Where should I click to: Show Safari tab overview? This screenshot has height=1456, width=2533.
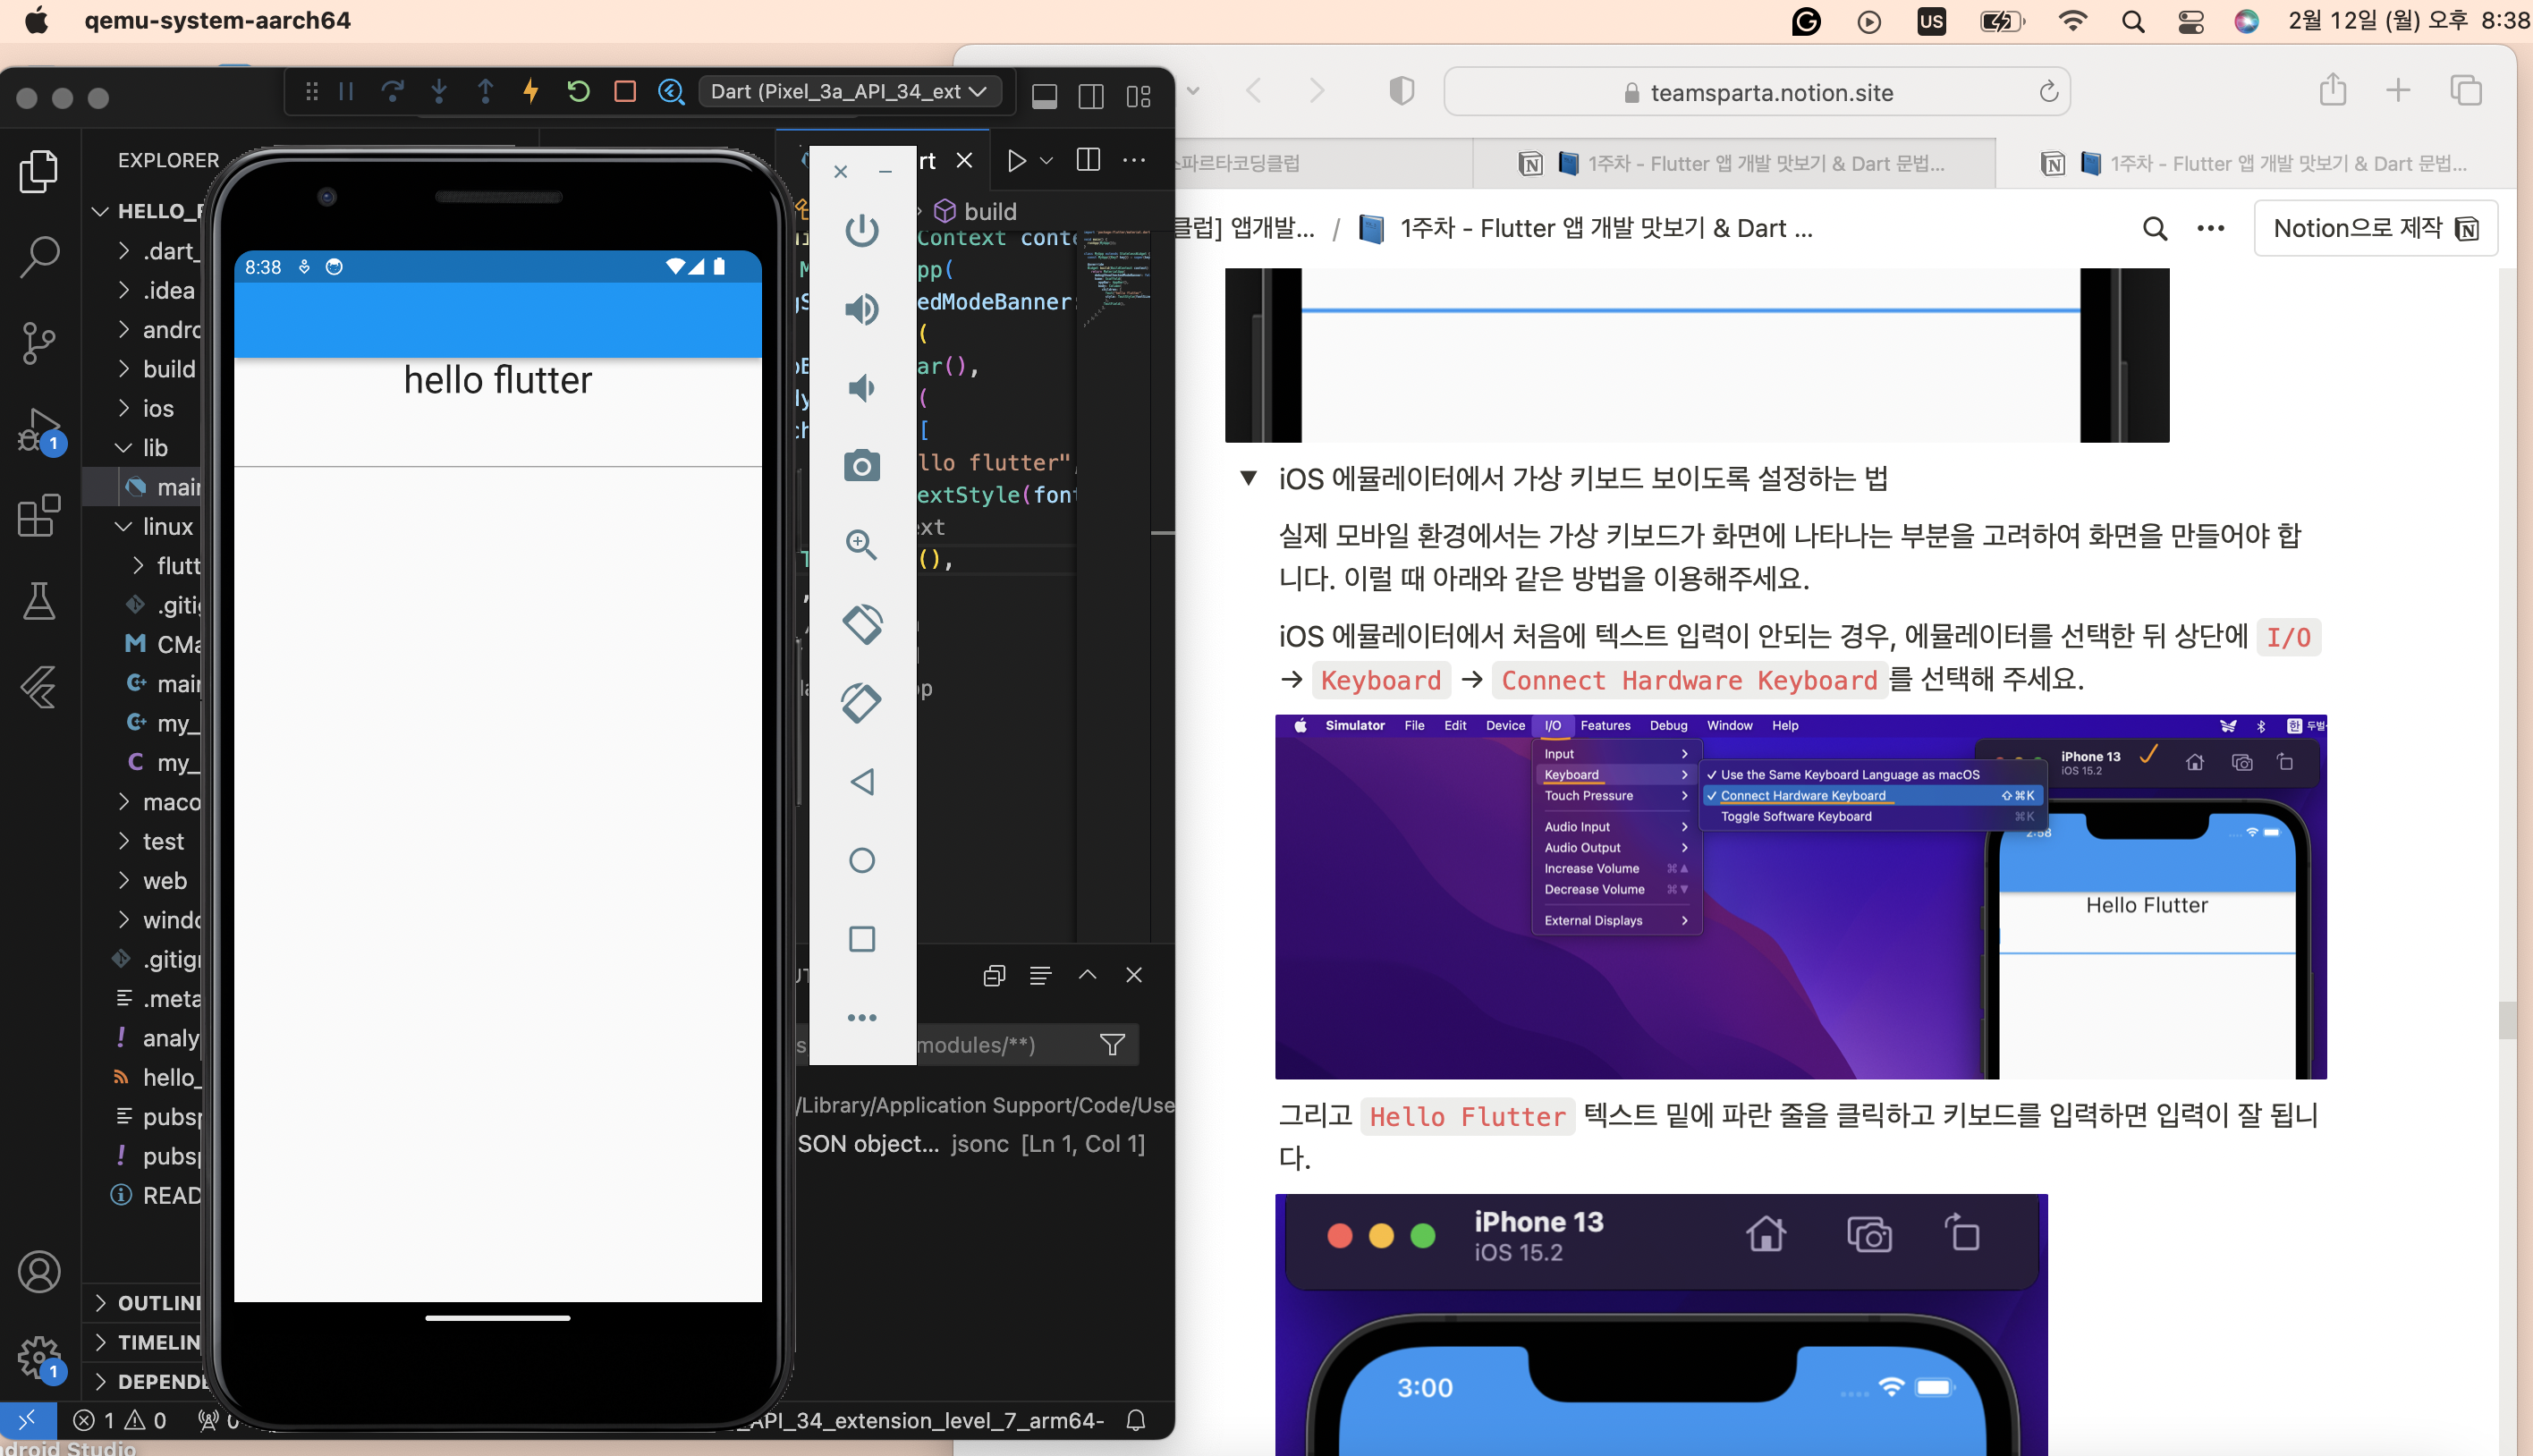click(x=2465, y=91)
